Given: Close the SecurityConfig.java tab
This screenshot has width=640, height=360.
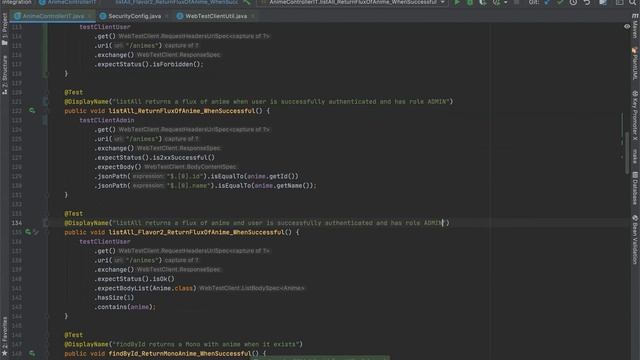Looking at the screenshot, I should tap(167, 16).
